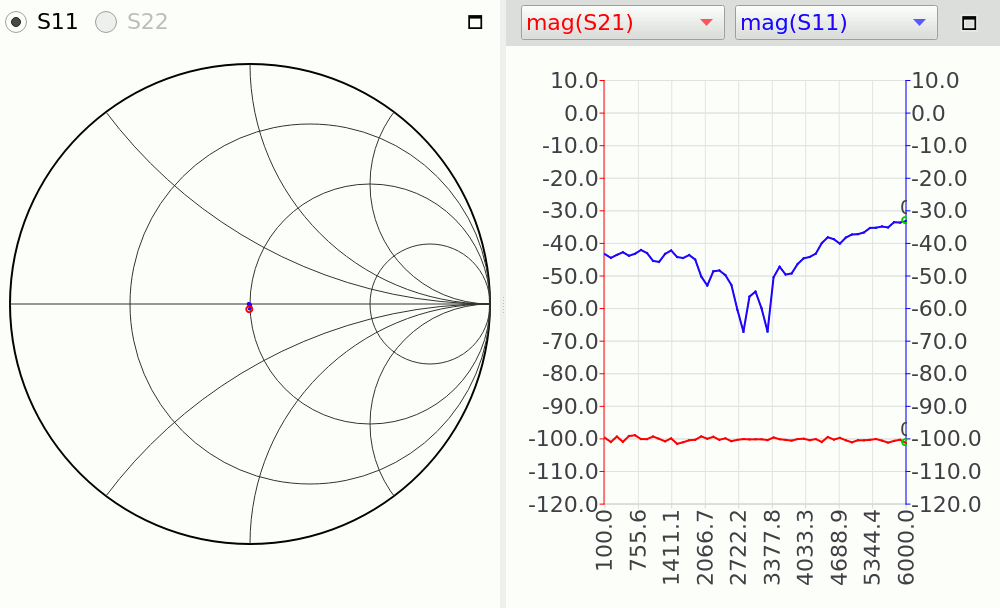The width and height of the screenshot is (1000, 608).
Task: Click the red marker at Smith chart center
Action: (x=249, y=309)
